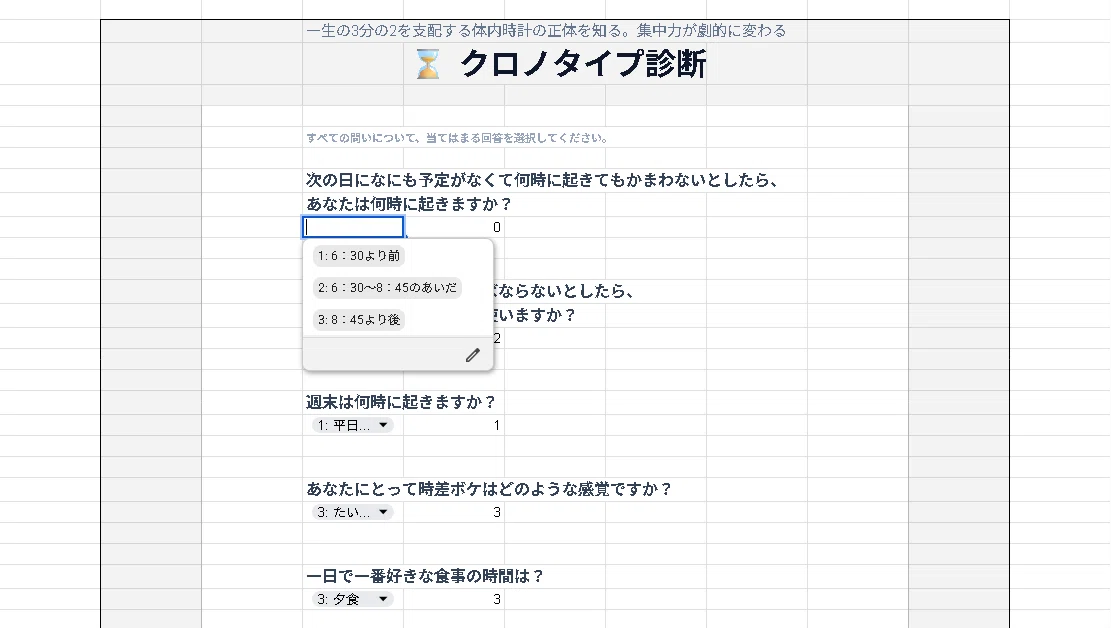
Task: Click score value 1 beside weekend answer
Action: click(497, 425)
